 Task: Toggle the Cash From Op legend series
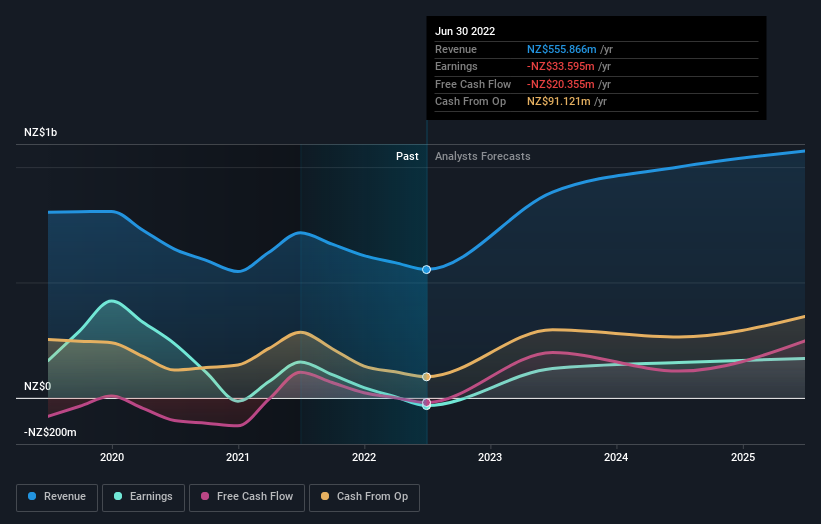tap(364, 497)
